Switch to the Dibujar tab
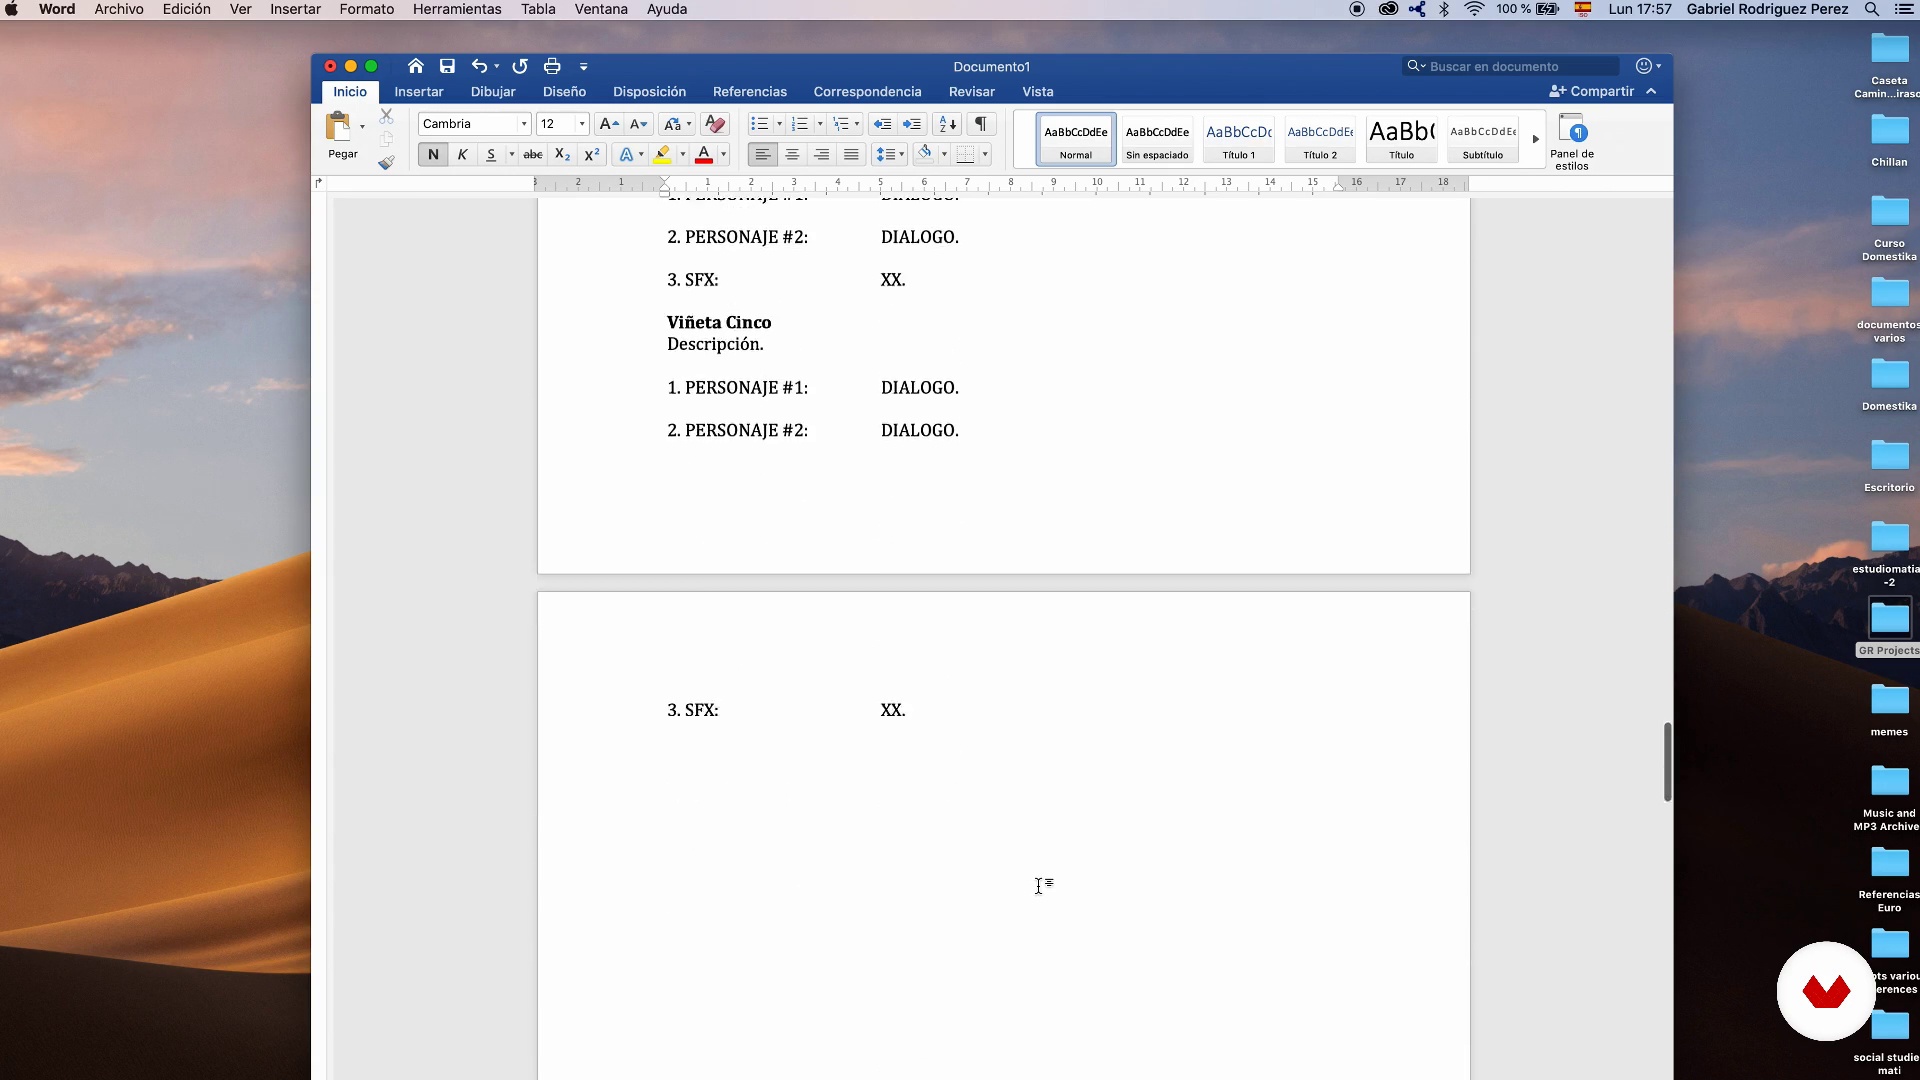 pos(493,91)
